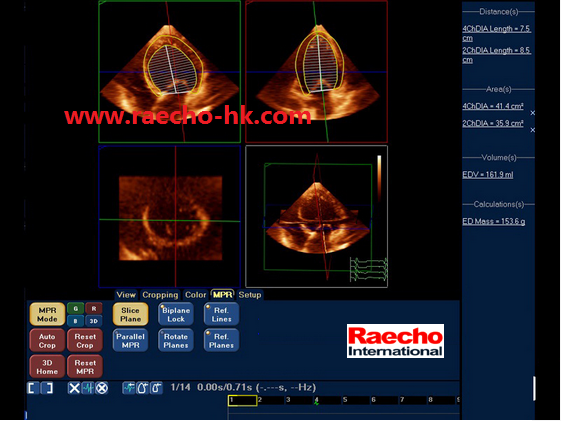Click the Reset MPR button
The height and width of the screenshot is (421, 561).
pos(85,367)
